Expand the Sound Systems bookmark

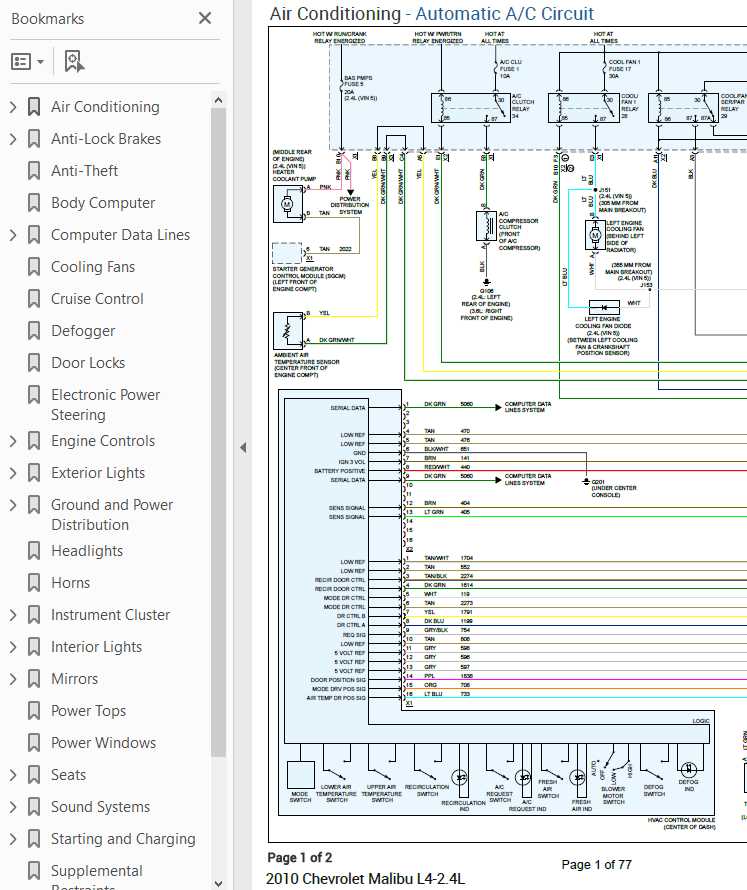coord(13,807)
